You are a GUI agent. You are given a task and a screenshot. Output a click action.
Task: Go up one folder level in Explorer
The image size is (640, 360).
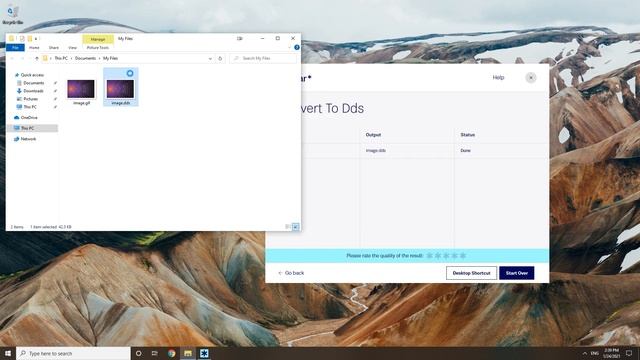(37, 58)
